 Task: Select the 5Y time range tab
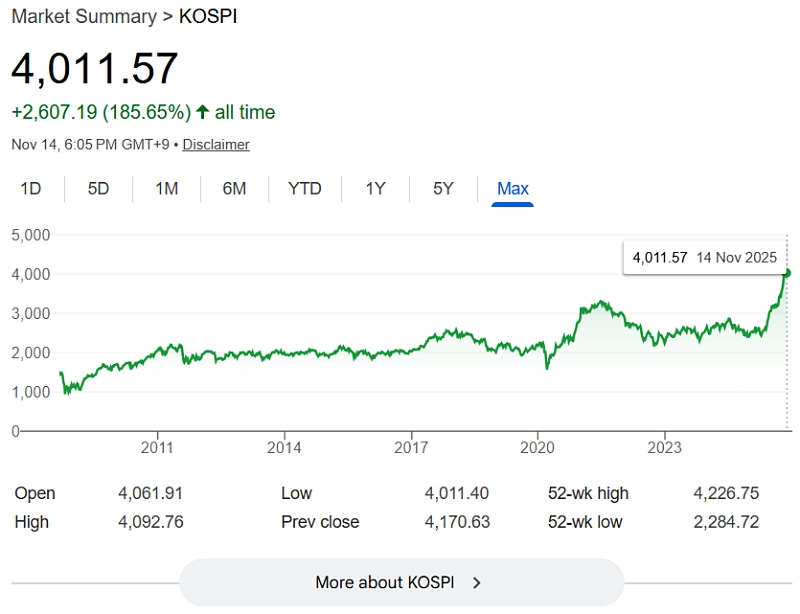[443, 188]
